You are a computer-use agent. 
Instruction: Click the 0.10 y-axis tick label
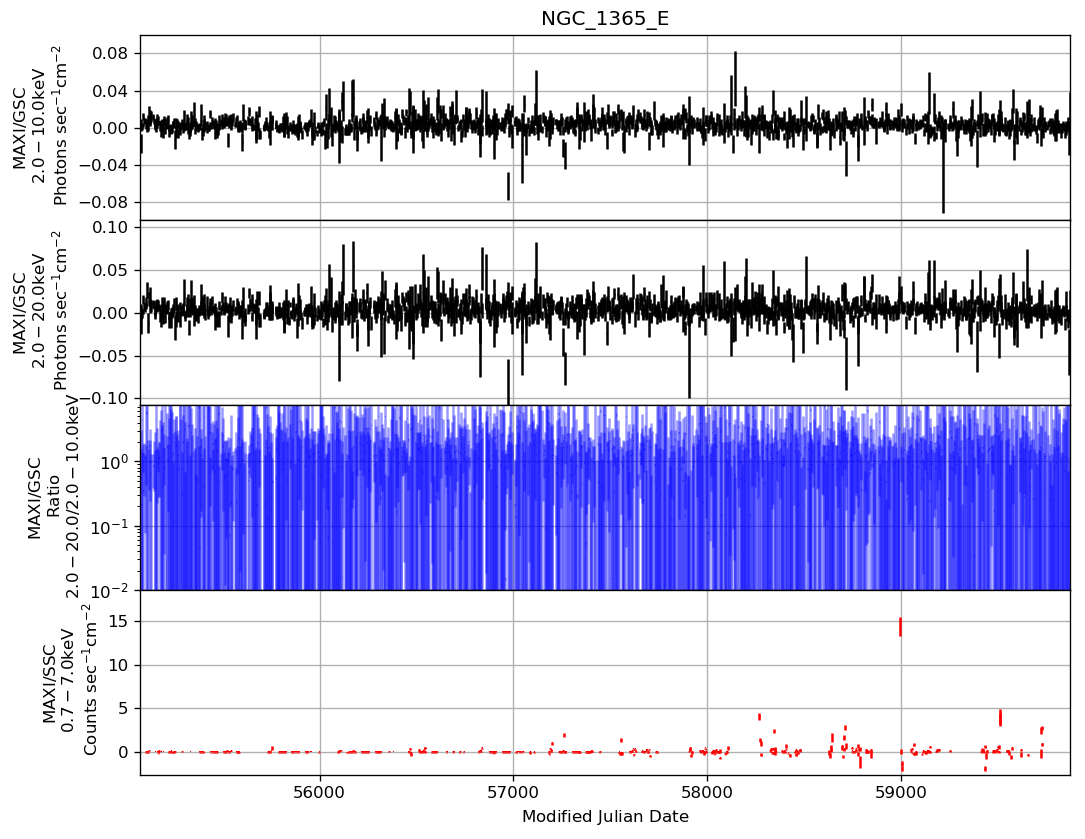pyautogui.click(x=111, y=227)
